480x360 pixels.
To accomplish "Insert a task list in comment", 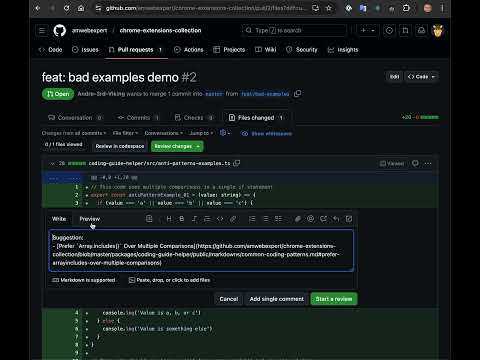I will tap(278, 219).
